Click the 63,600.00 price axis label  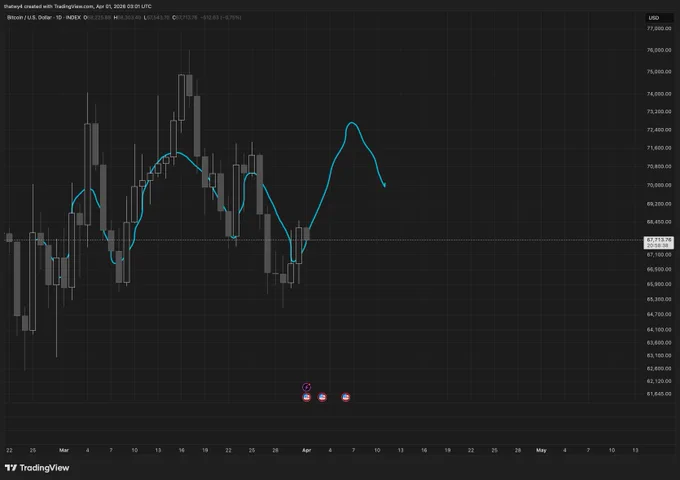pos(659,343)
